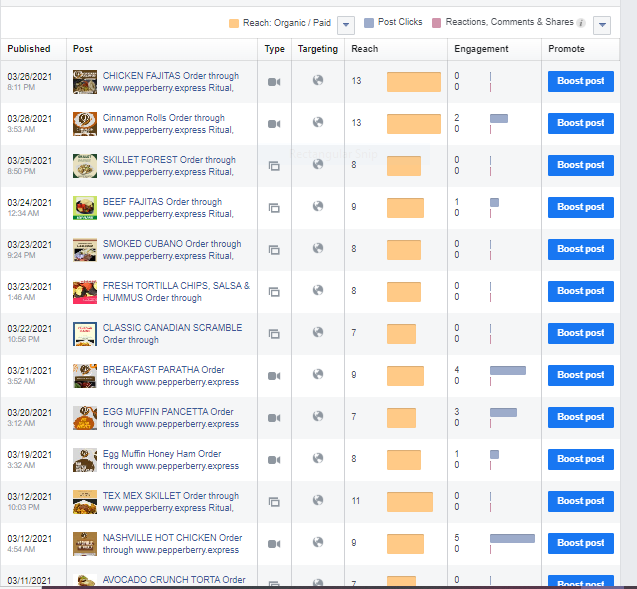Click the photo type icon for BEEF FAJITAS
The image size is (637, 589).
point(274,208)
